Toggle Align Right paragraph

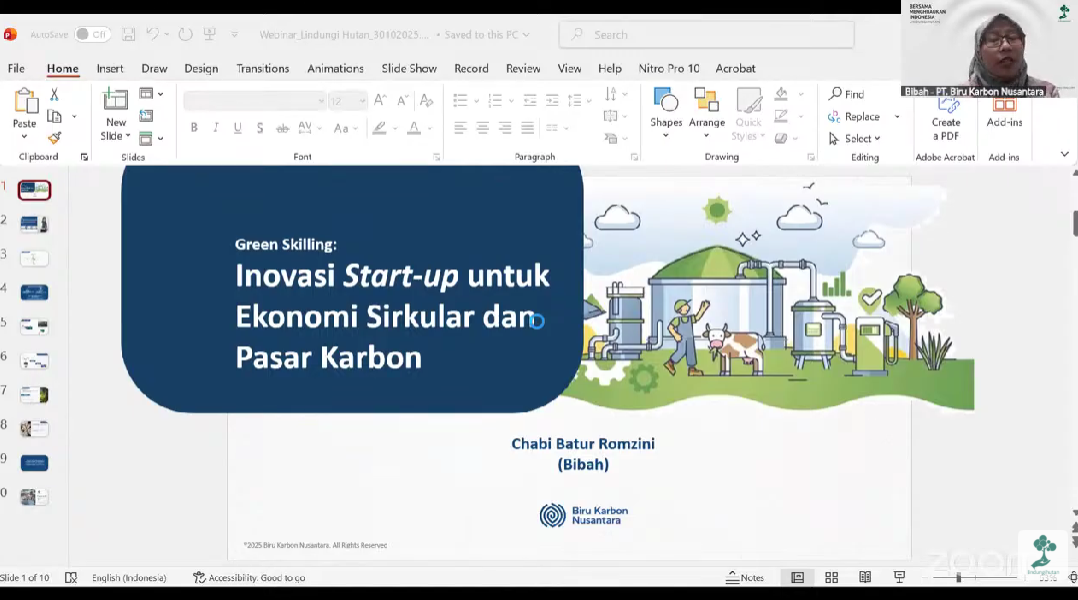[505, 128]
